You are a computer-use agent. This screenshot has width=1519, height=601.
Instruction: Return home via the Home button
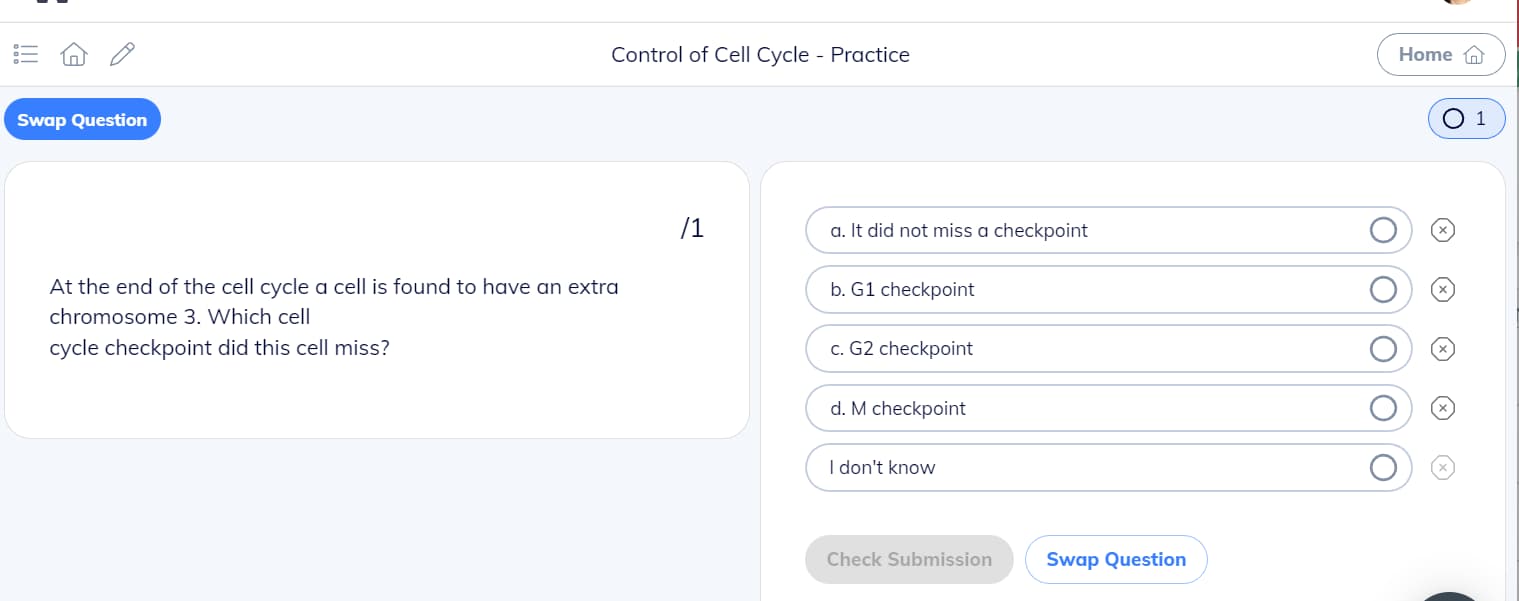tap(1440, 54)
